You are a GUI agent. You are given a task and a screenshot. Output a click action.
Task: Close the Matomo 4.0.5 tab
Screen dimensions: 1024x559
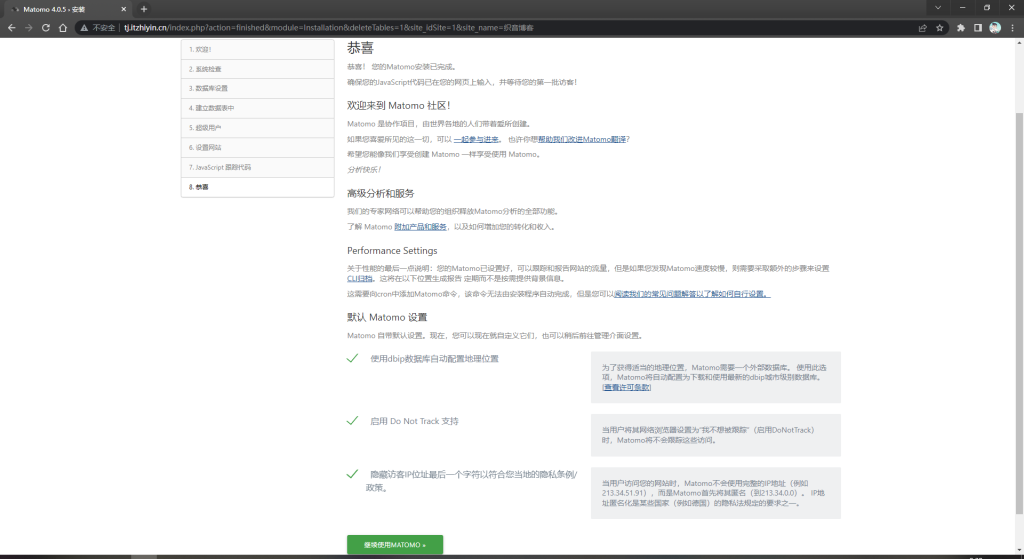point(123,9)
